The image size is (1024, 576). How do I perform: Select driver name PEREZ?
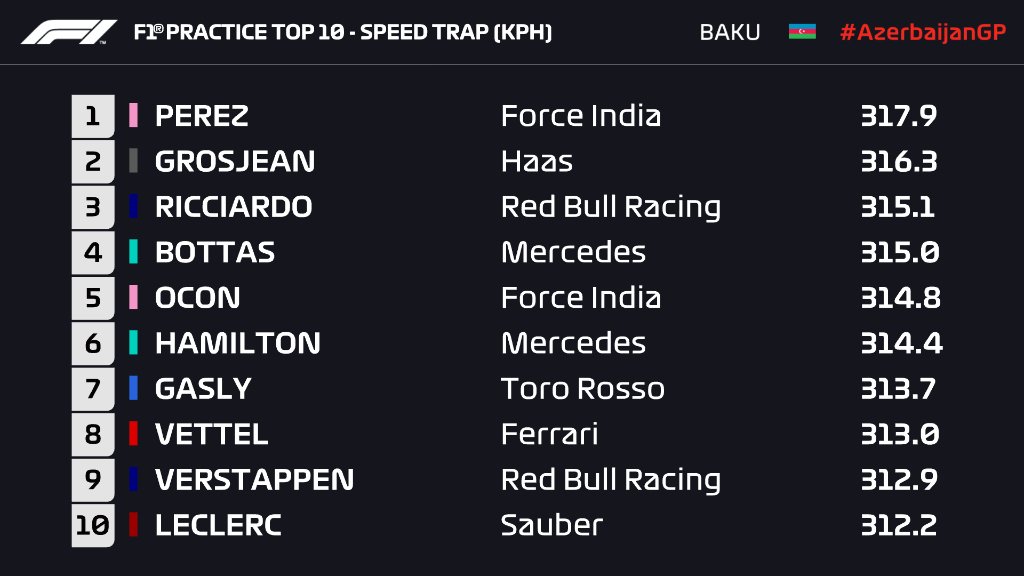click(202, 116)
